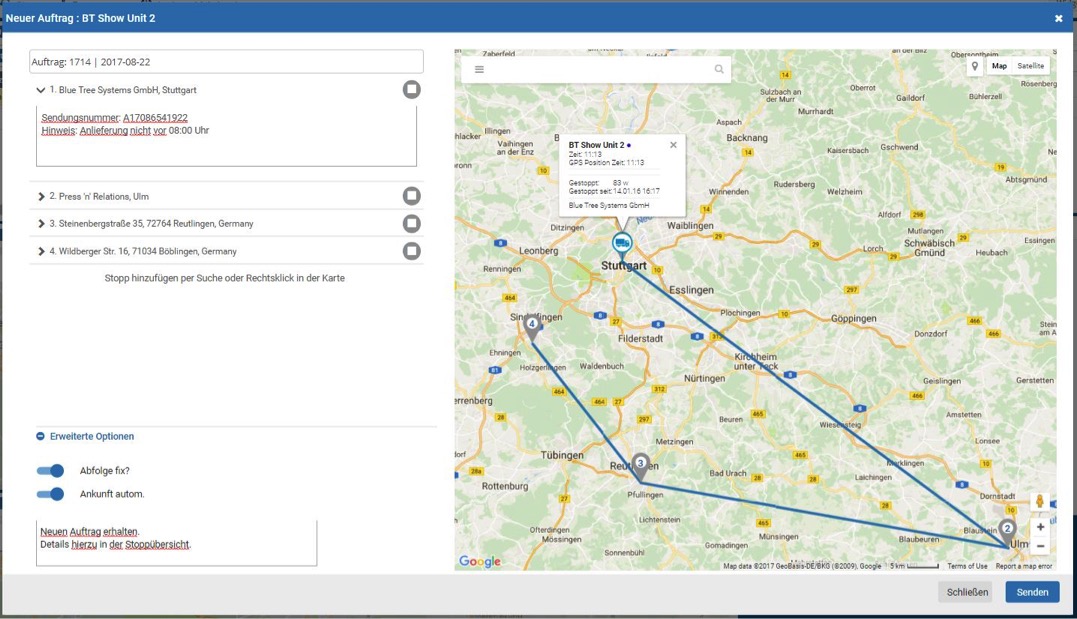
Task: Expand stop 3 Steinenbergstraße 35
Action: coord(41,224)
